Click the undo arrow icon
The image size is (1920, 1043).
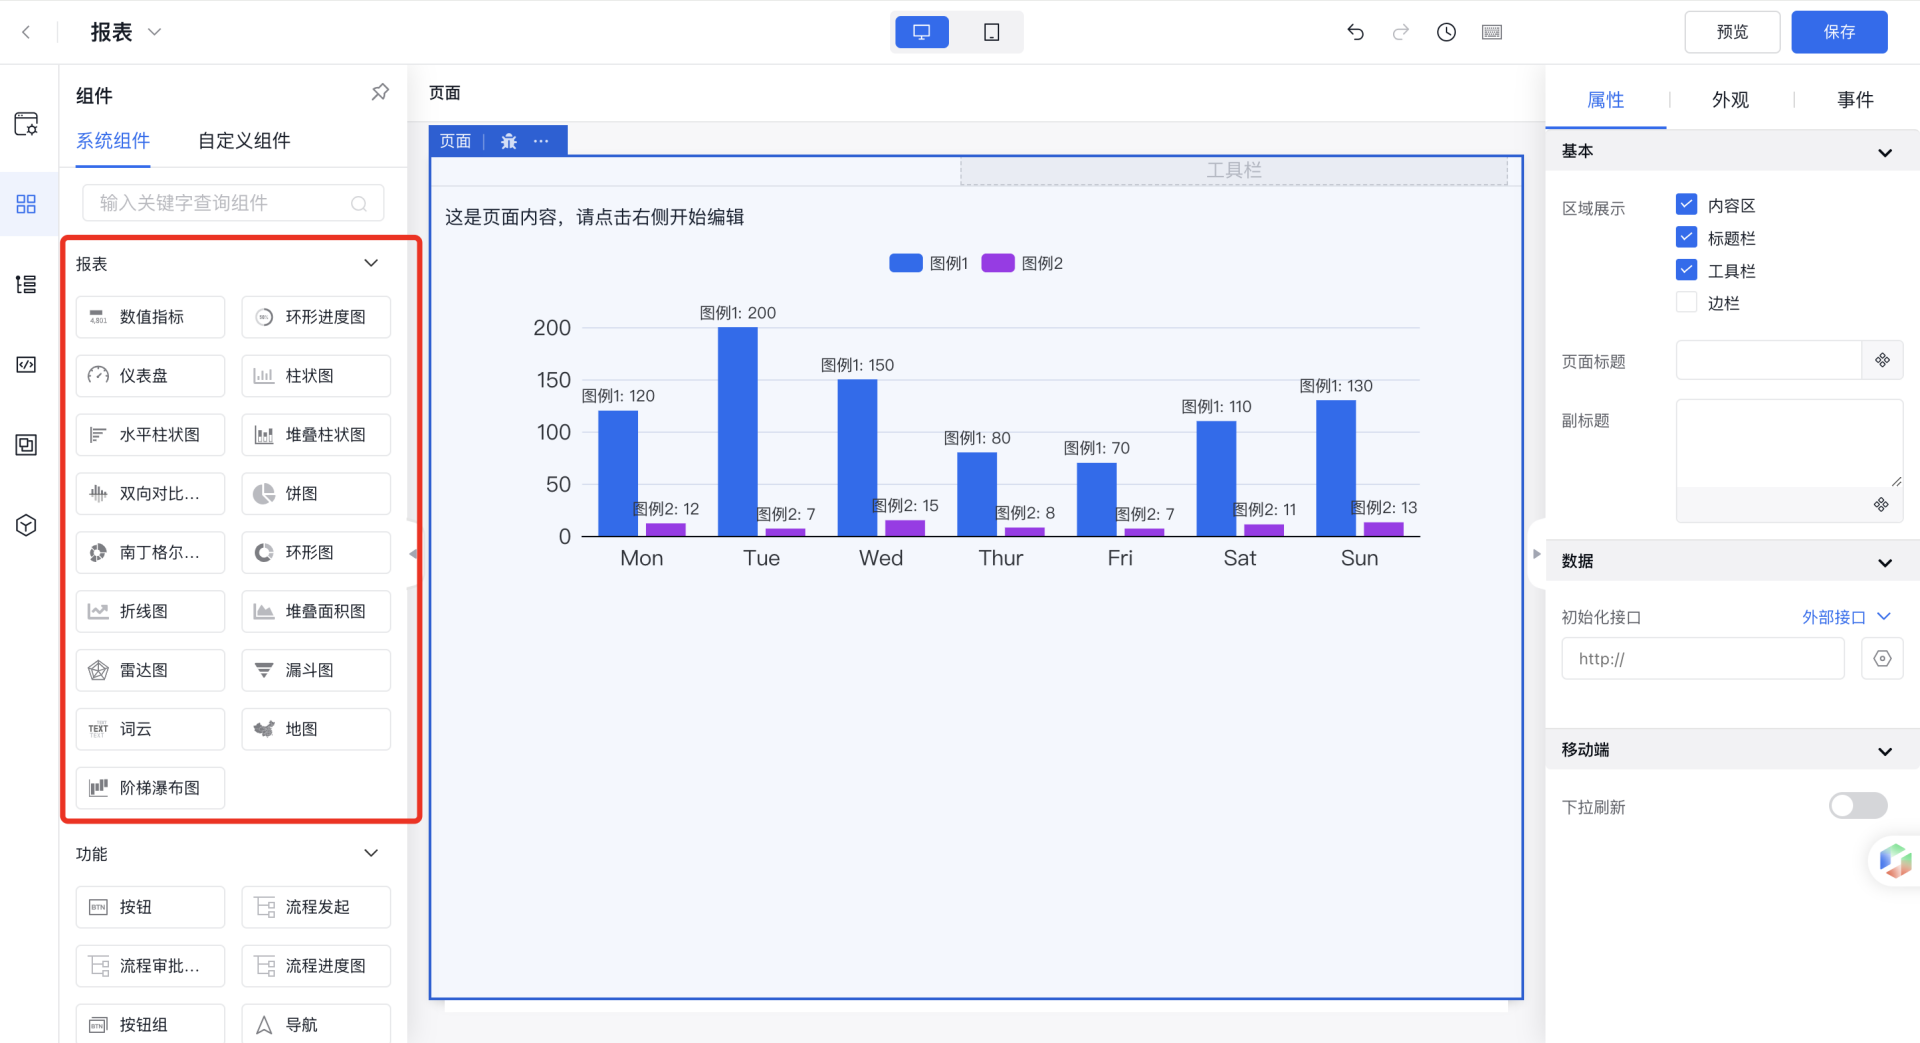coord(1355,32)
